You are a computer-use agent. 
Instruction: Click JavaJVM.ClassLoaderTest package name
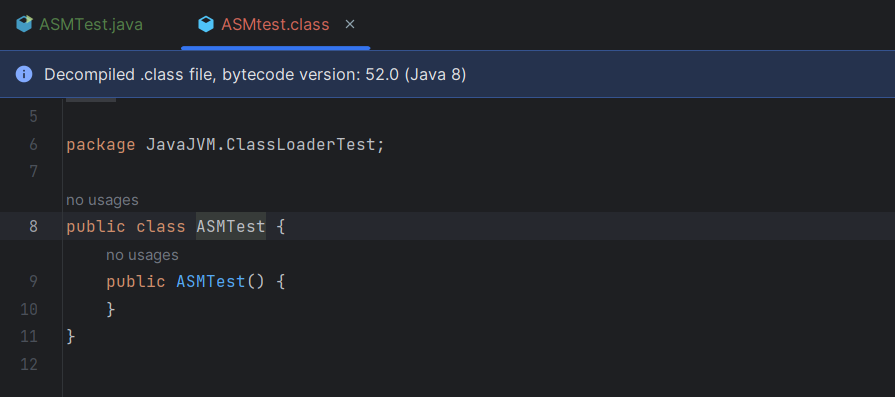click(261, 145)
